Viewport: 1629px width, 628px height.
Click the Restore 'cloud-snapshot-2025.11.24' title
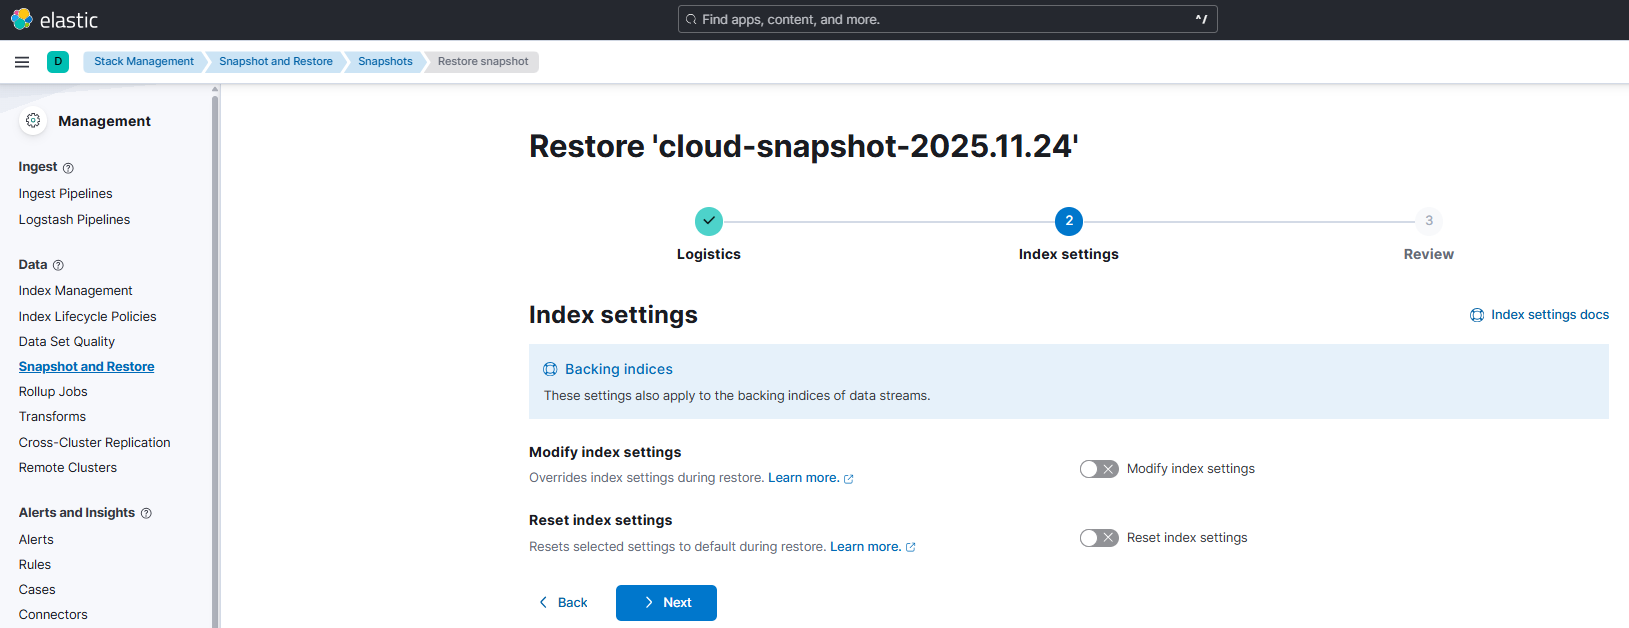[804, 147]
